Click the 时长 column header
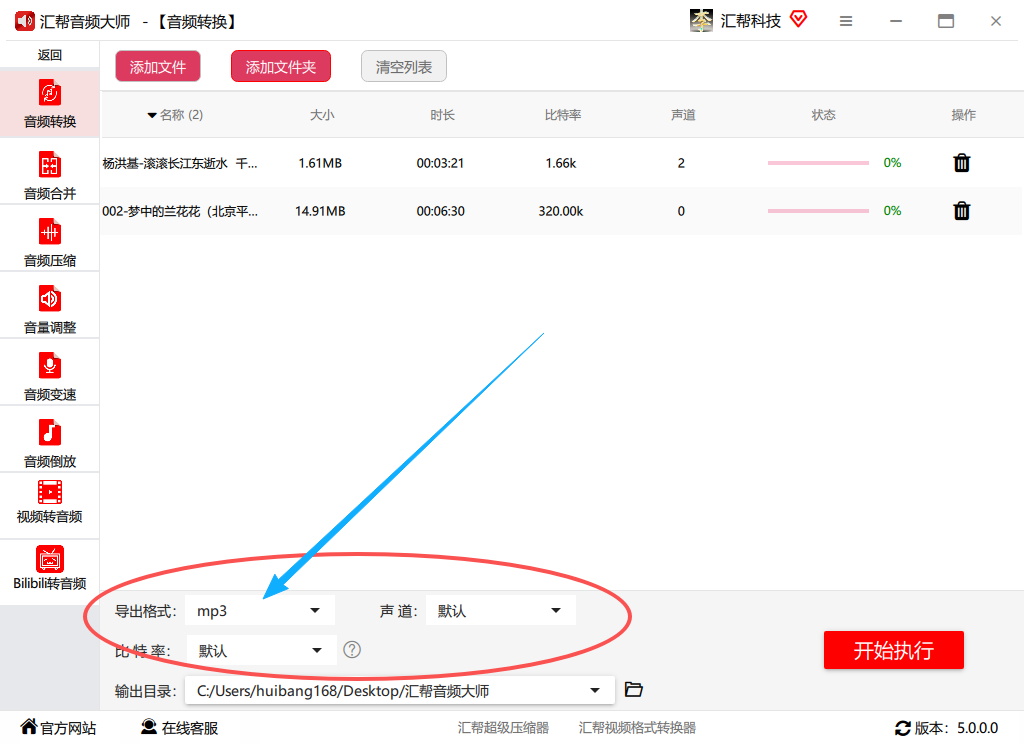Screen dimensions: 1024x744 [442, 115]
